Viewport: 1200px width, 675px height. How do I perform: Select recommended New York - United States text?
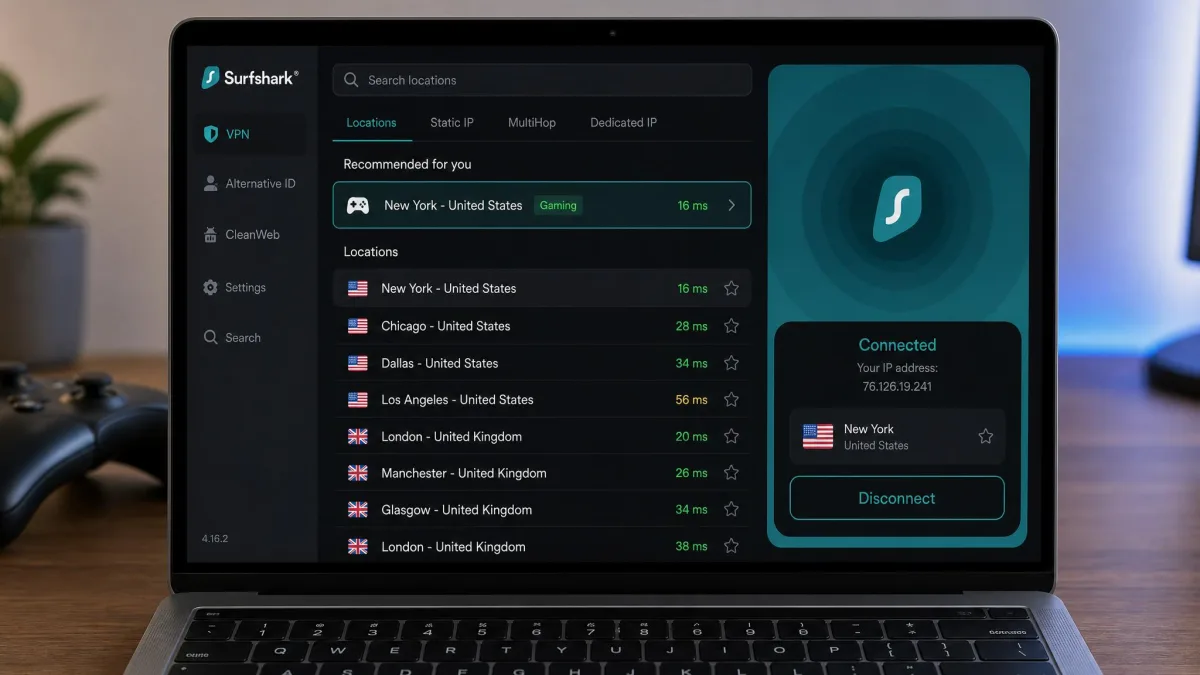[453, 205]
